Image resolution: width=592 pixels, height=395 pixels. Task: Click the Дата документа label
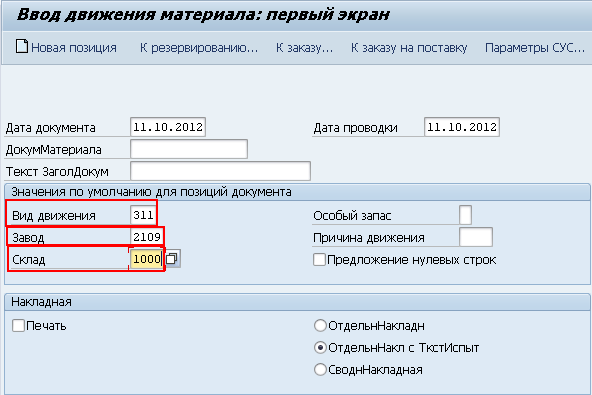[50, 128]
